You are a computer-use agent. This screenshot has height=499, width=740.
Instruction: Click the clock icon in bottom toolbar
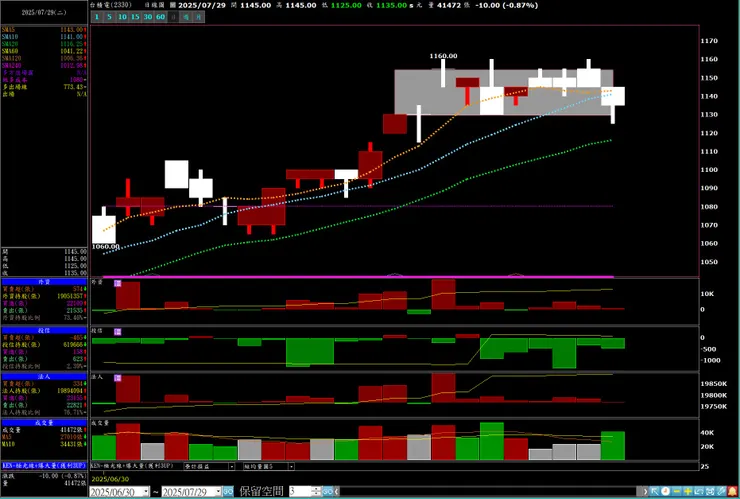665,491
